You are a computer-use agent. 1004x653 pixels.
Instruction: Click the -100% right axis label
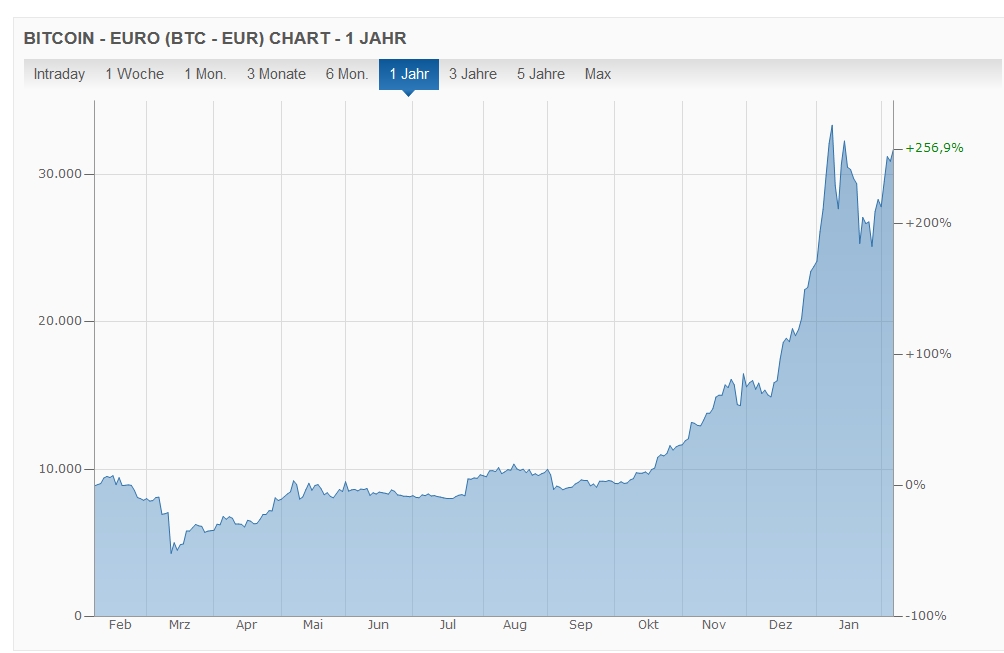(x=926, y=616)
